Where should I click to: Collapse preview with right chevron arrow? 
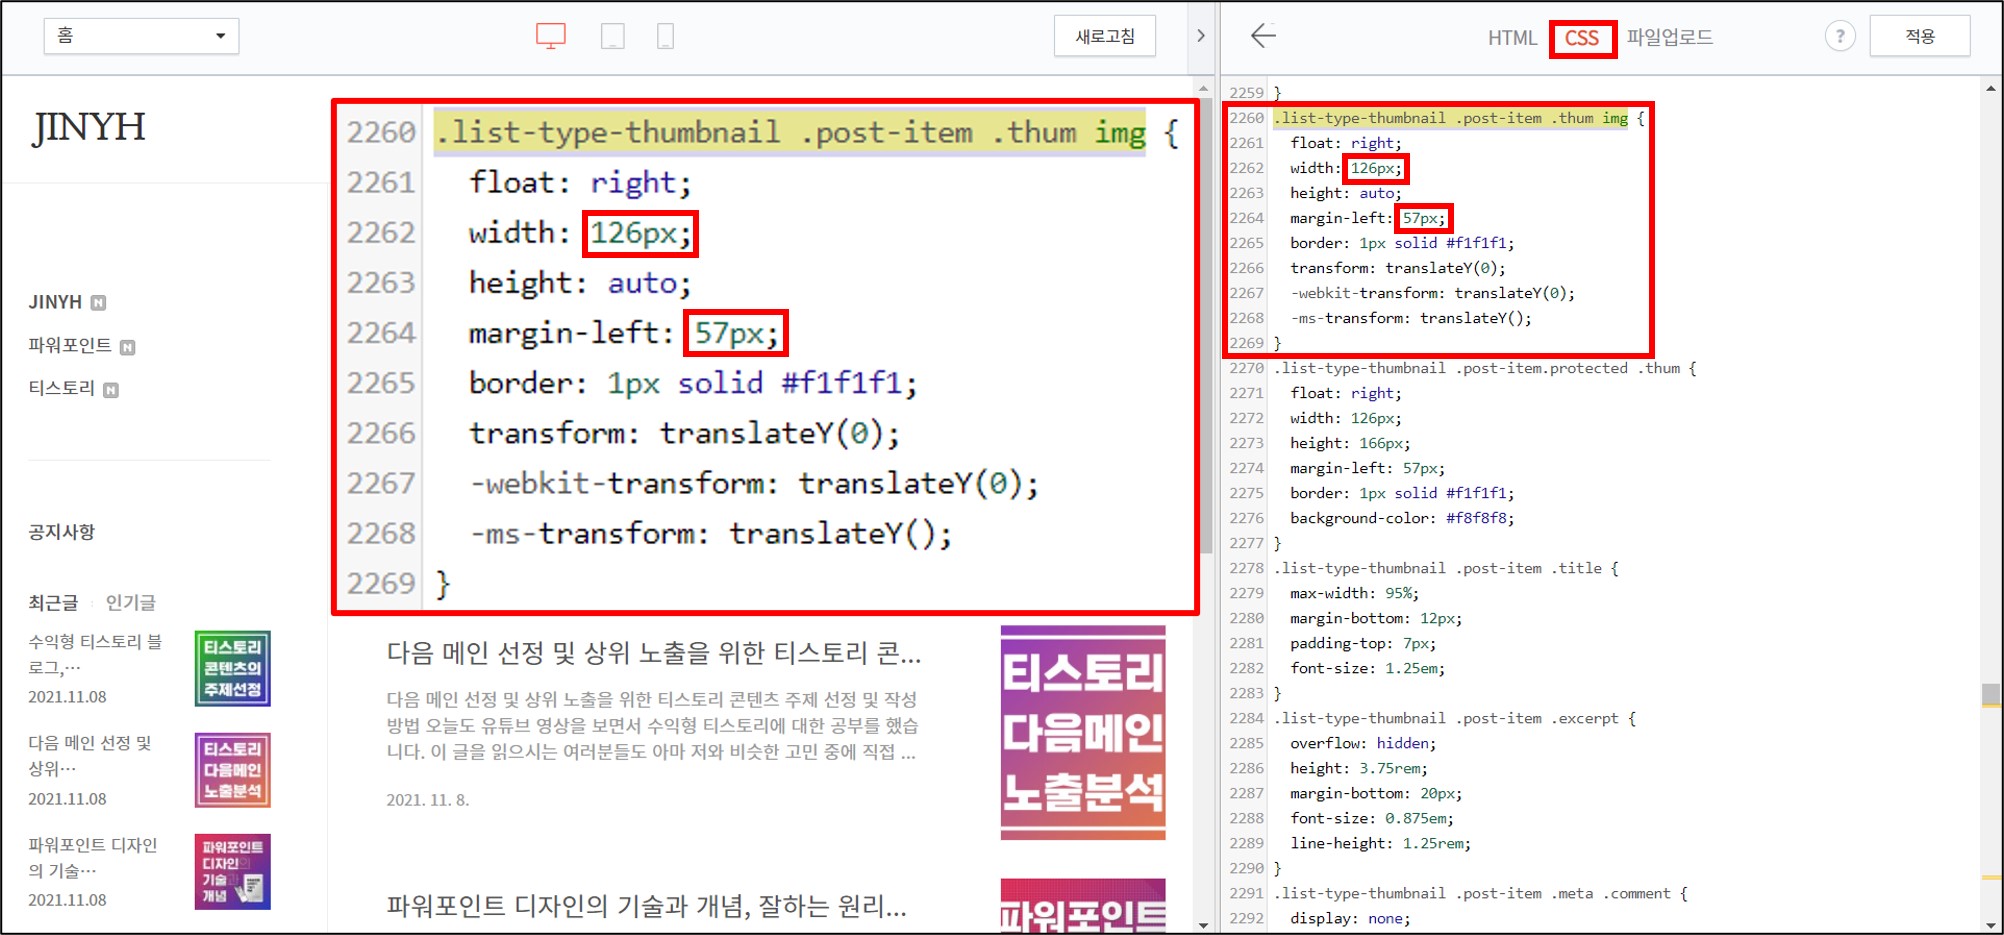tap(1201, 36)
